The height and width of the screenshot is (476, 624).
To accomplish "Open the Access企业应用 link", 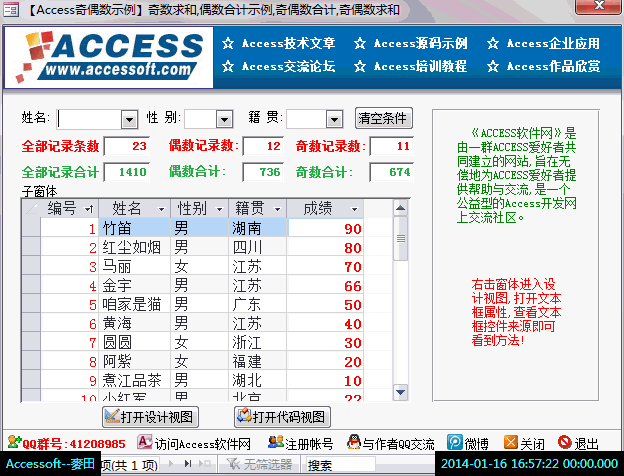I will click(553, 43).
